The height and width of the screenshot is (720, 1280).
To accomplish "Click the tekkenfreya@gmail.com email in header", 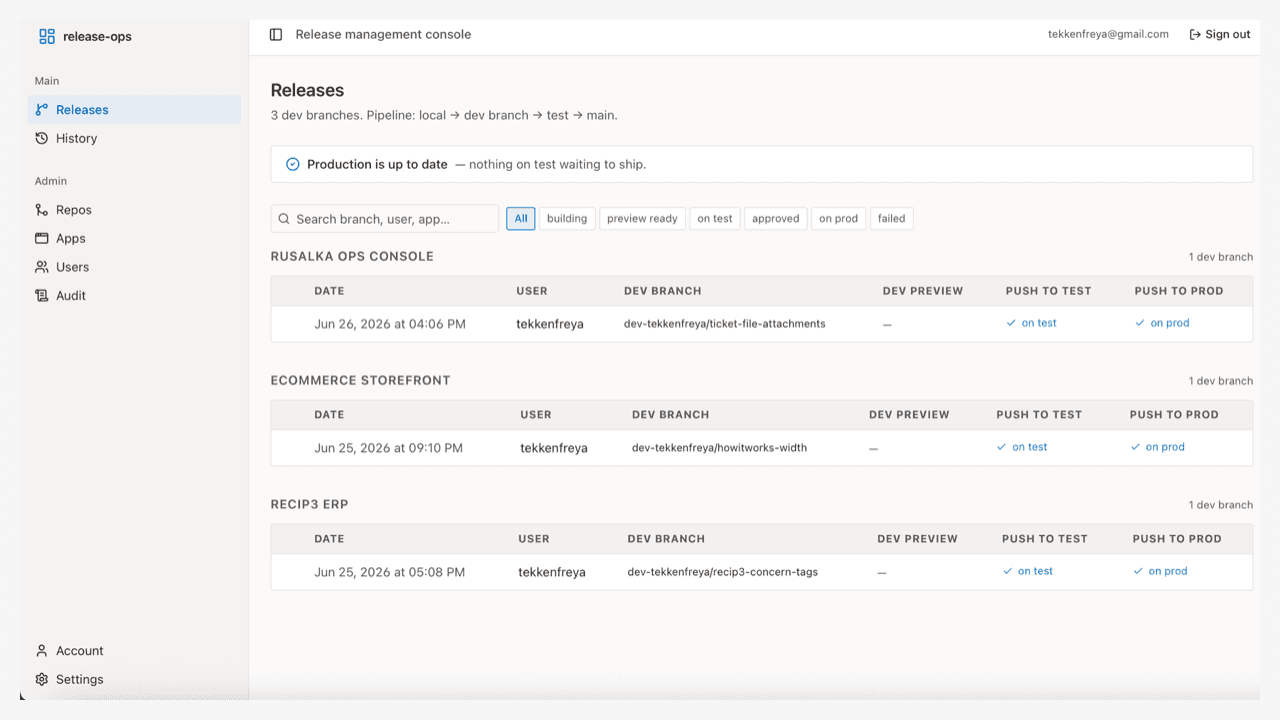I will point(1108,34).
